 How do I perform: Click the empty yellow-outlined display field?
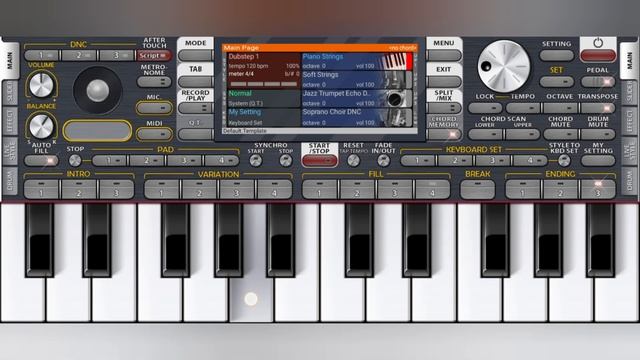click(98, 131)
